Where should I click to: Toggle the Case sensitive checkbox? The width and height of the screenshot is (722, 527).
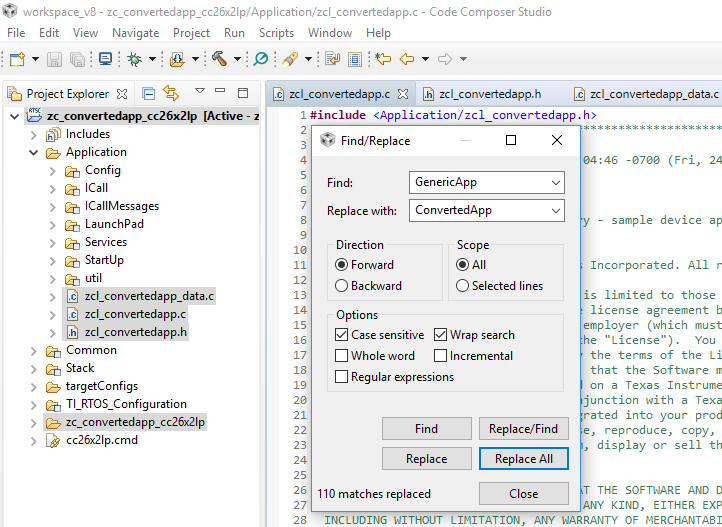click(341, 335)
